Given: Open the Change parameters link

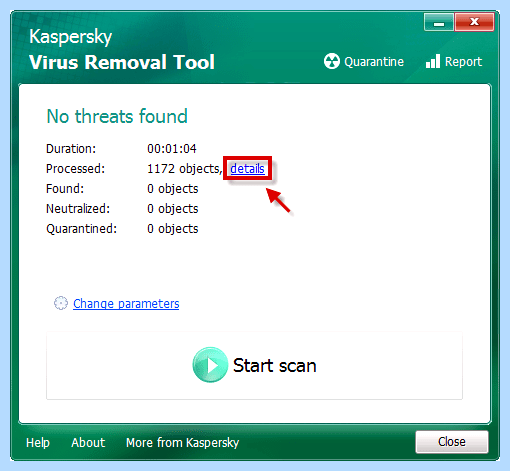Looking at the screenshot, I should coord(126,304).
